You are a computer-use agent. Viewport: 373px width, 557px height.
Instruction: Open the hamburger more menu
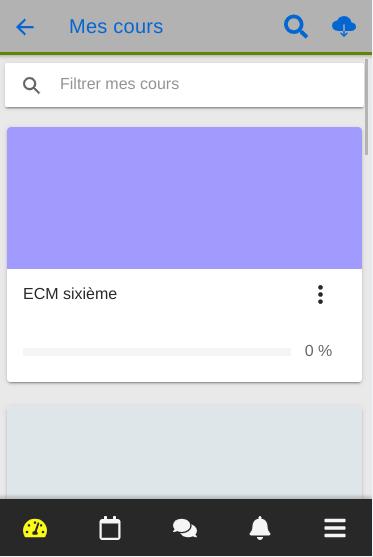point(335,528)
